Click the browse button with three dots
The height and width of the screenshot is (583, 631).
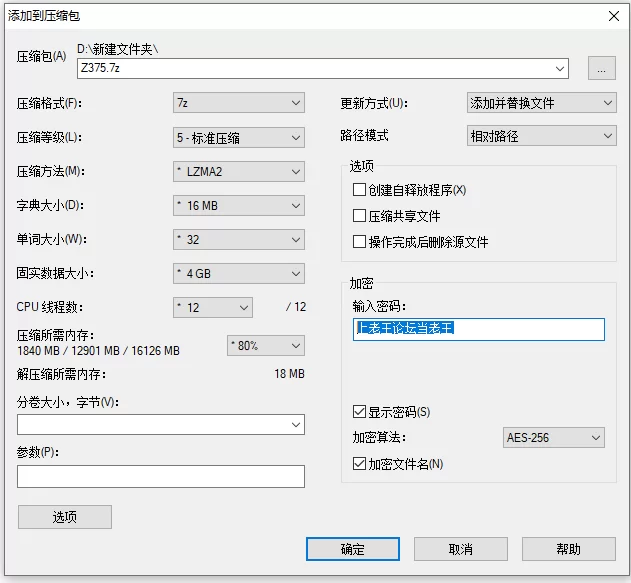[601, 68]
